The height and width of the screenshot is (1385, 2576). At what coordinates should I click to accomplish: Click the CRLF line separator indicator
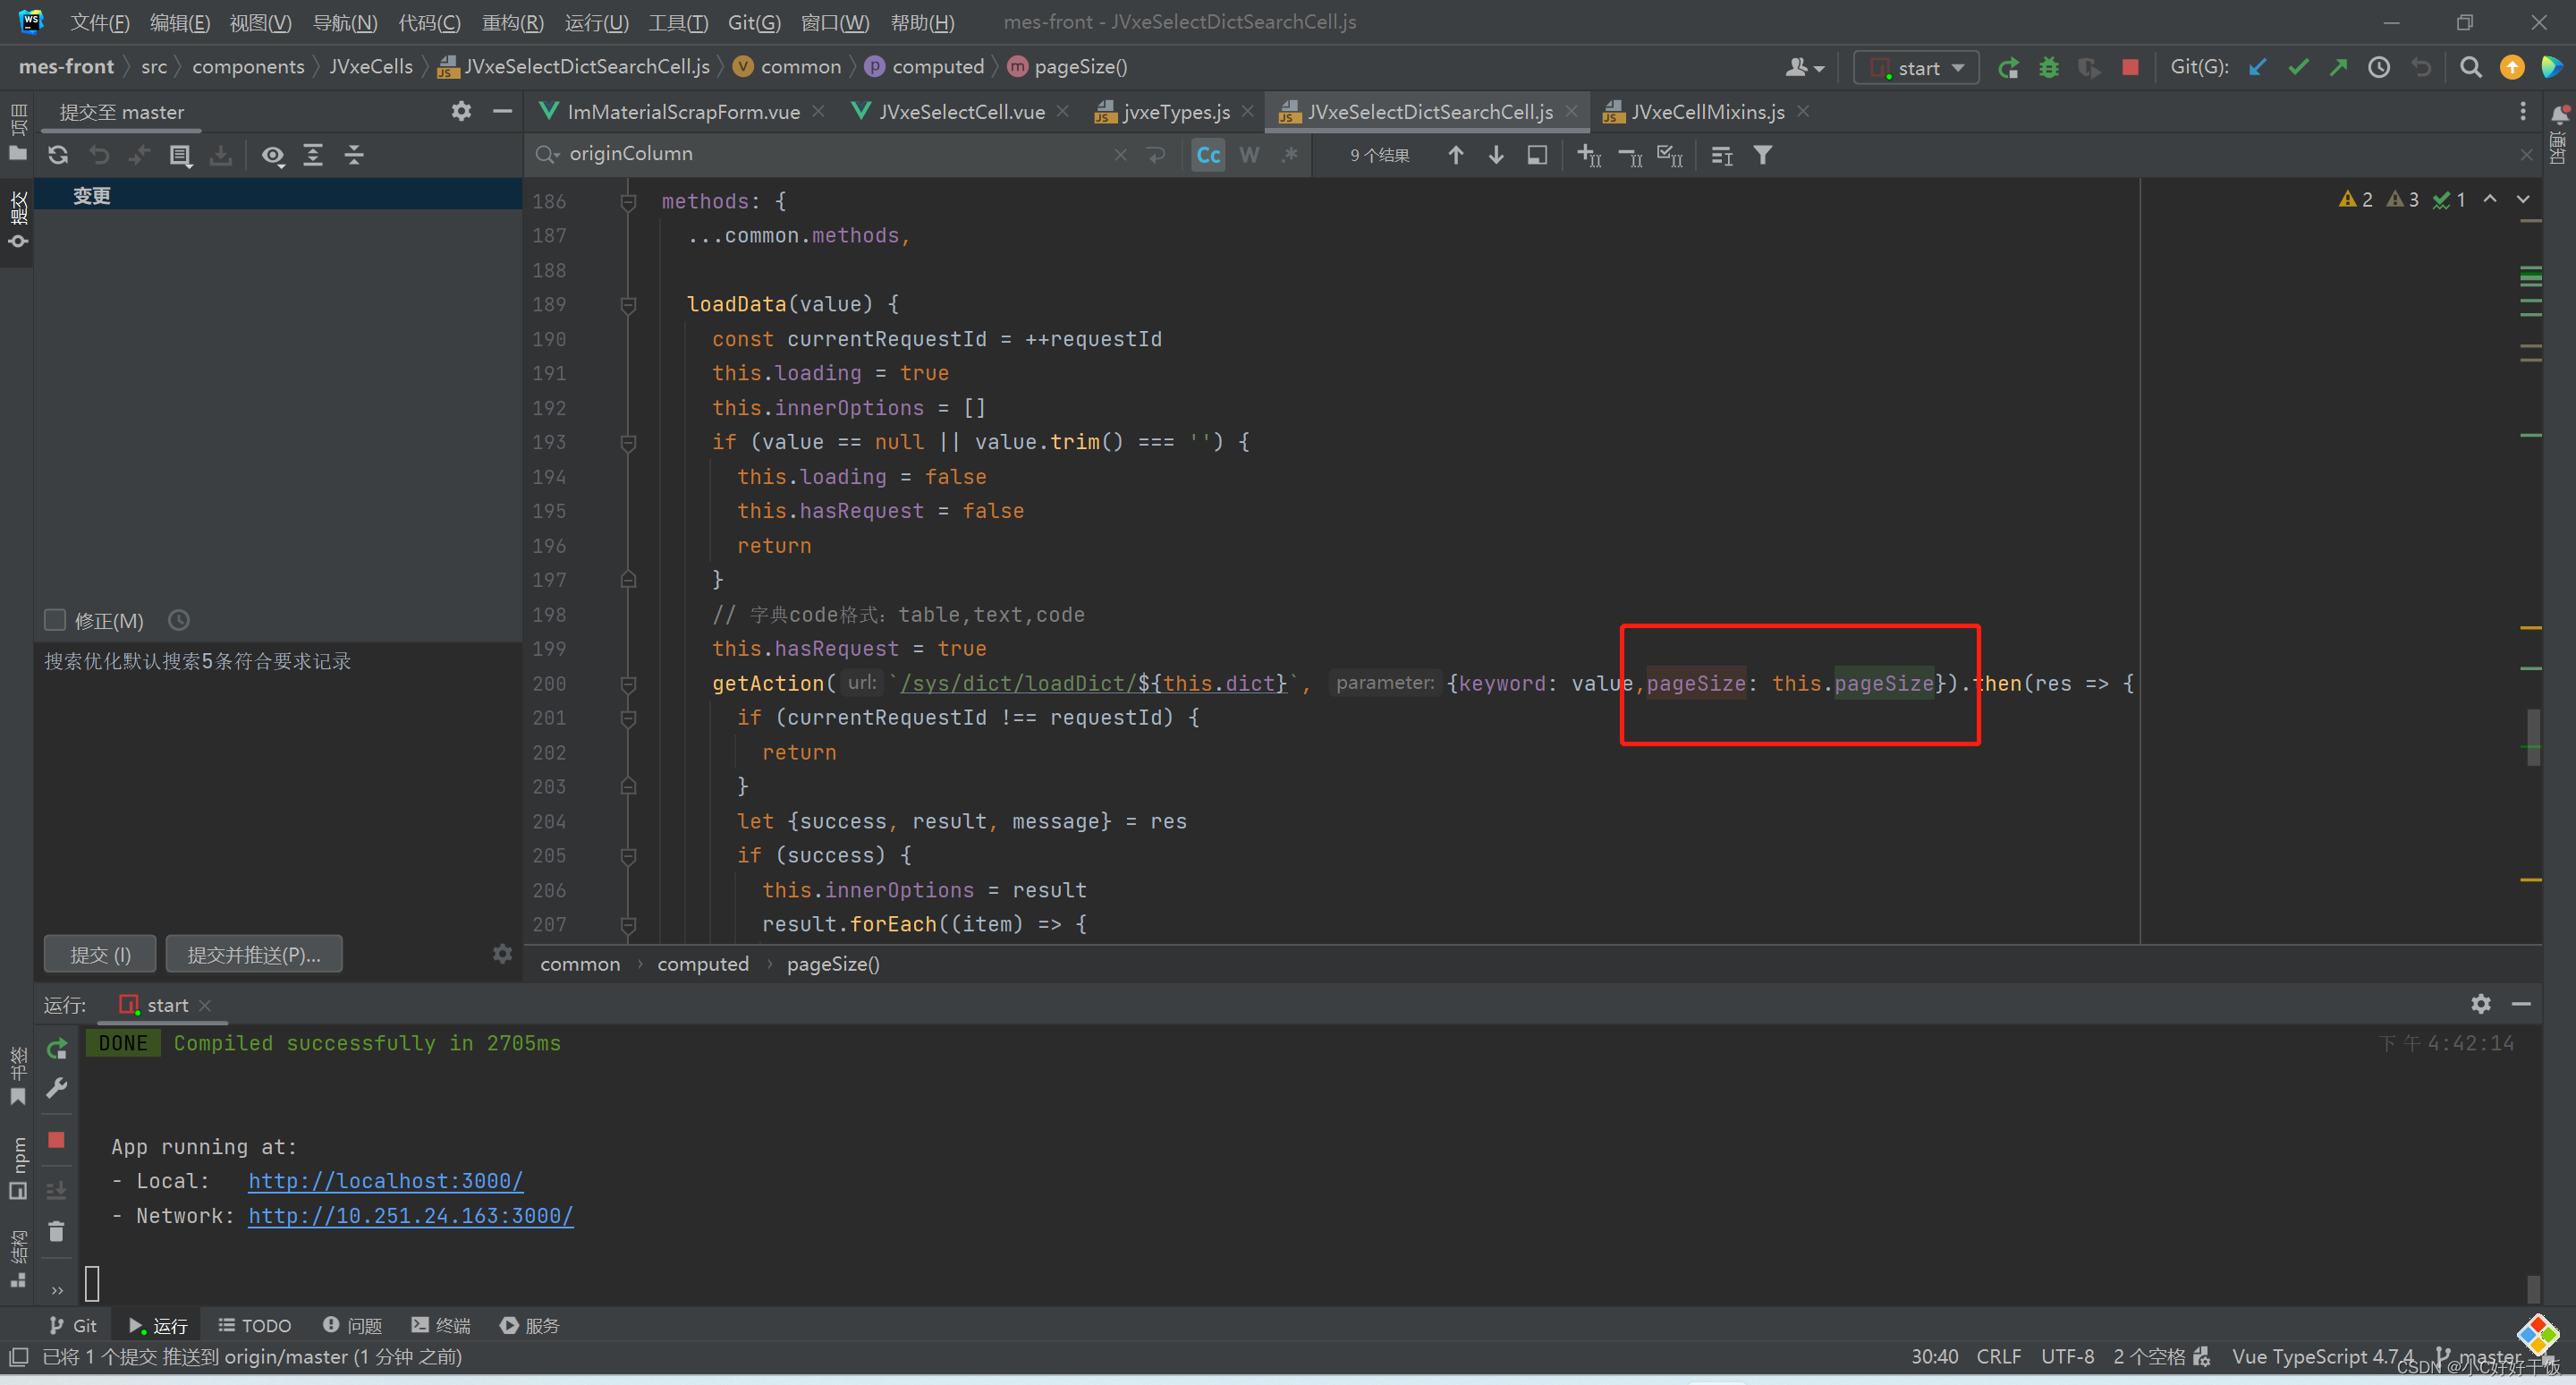(1998, 1357)
